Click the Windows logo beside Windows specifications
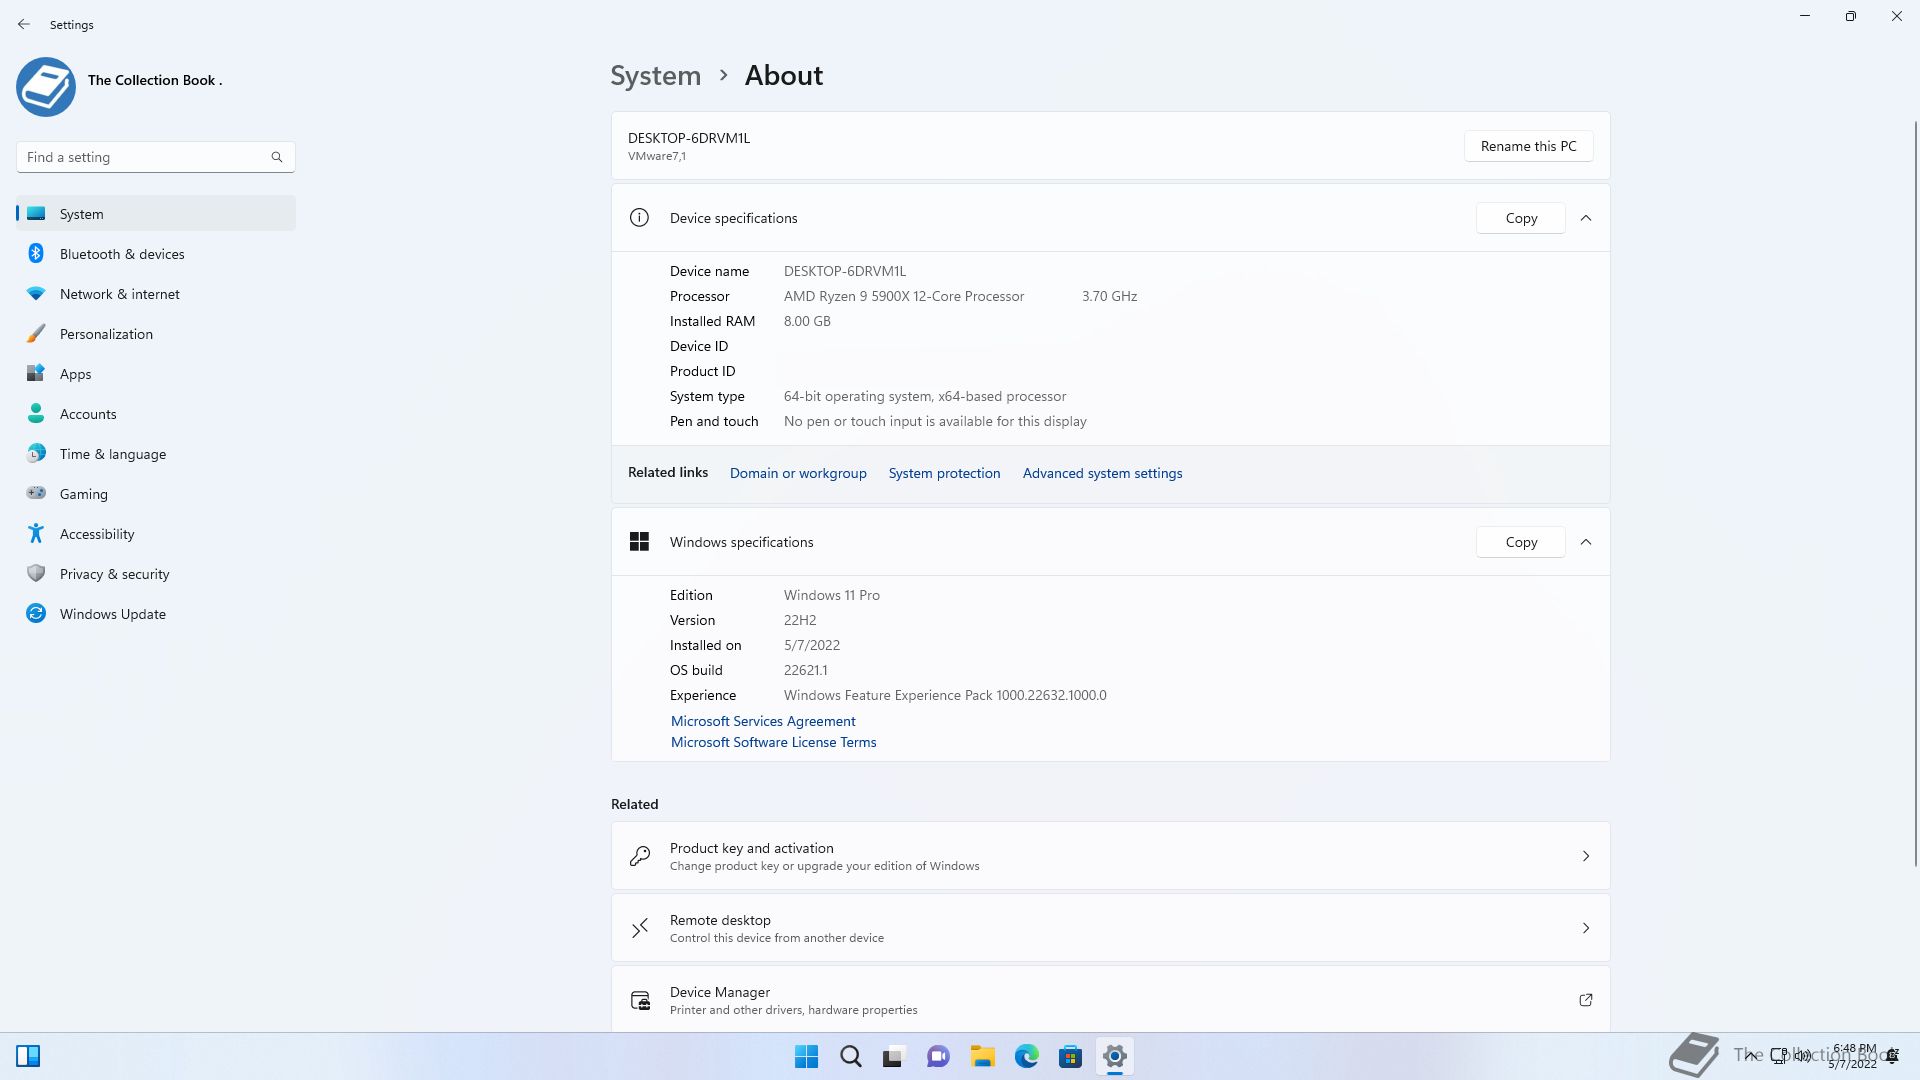 coord(639,542)
